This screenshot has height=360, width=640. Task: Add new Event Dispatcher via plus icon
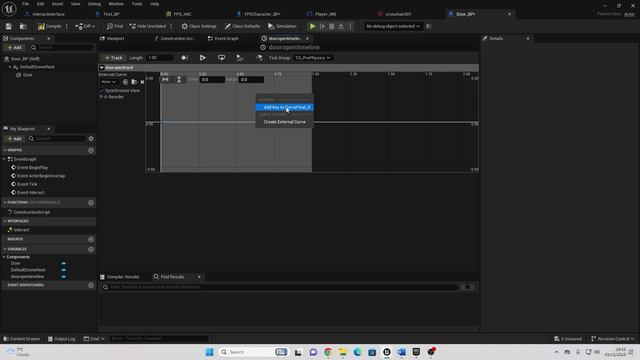tap(91, 285)
